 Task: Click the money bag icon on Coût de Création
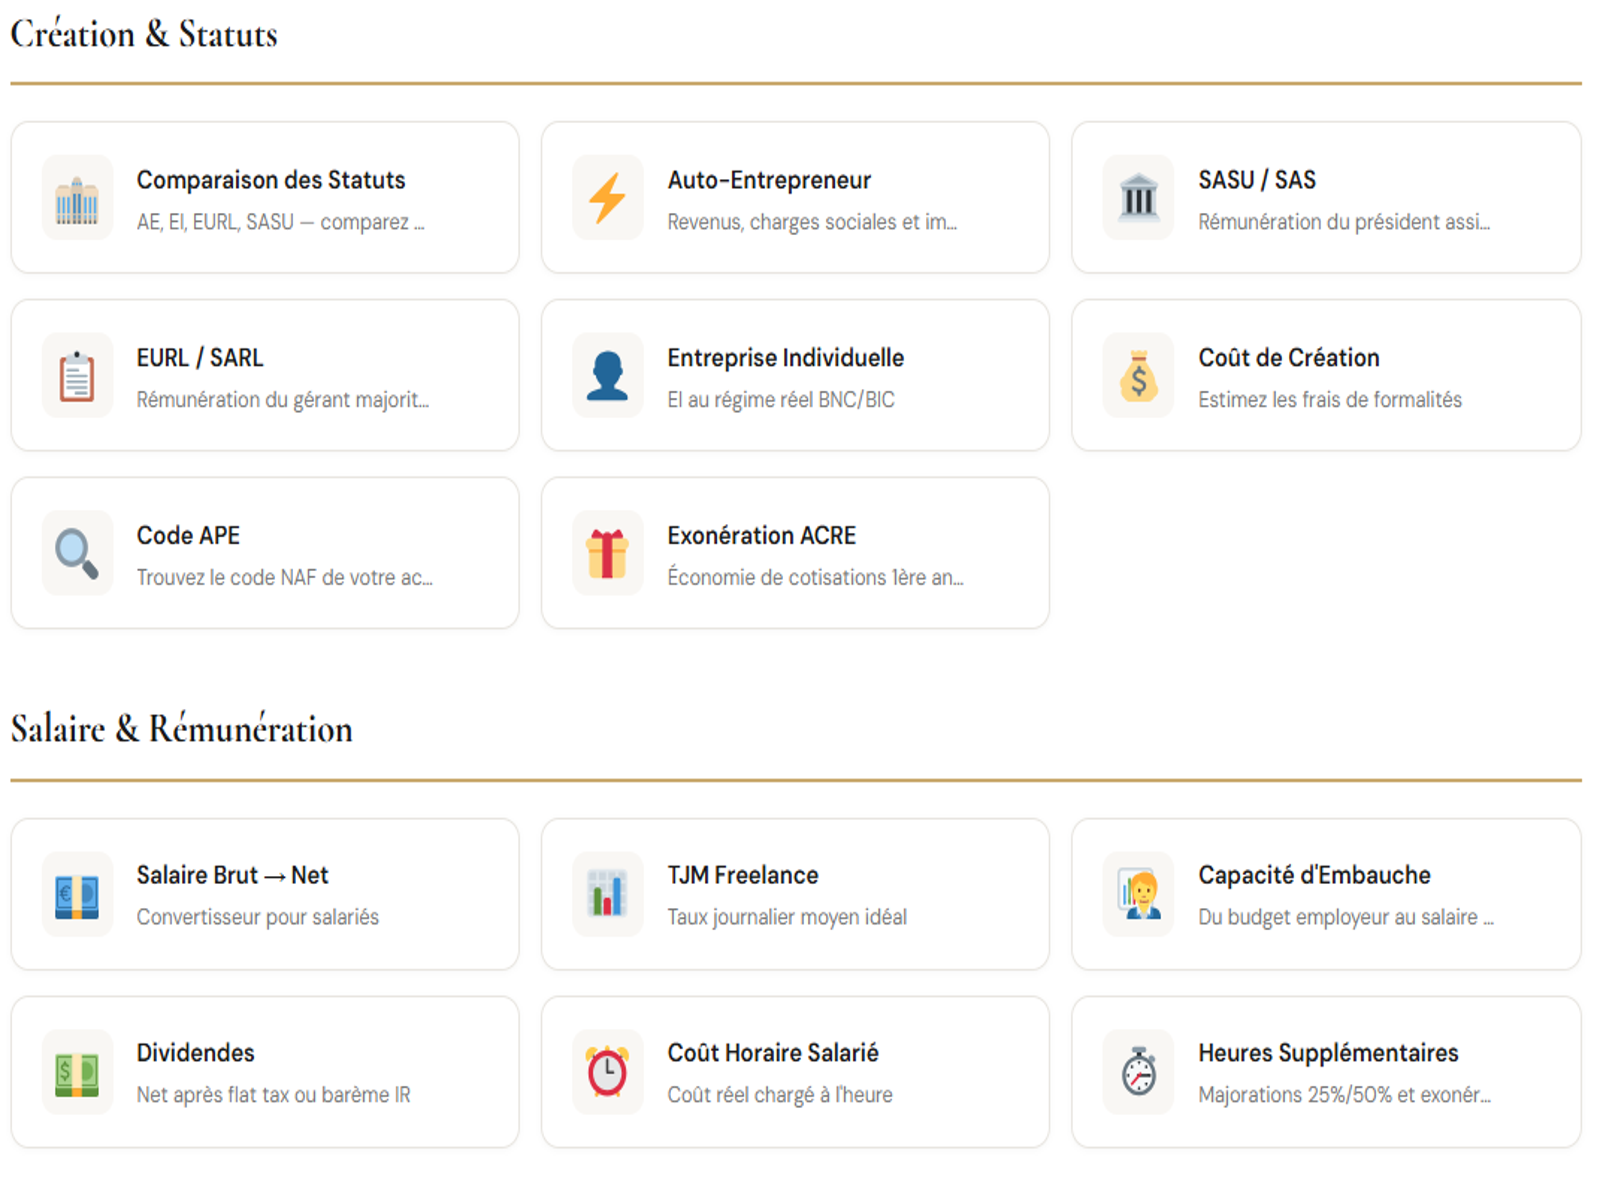(x=1139, y=375)
